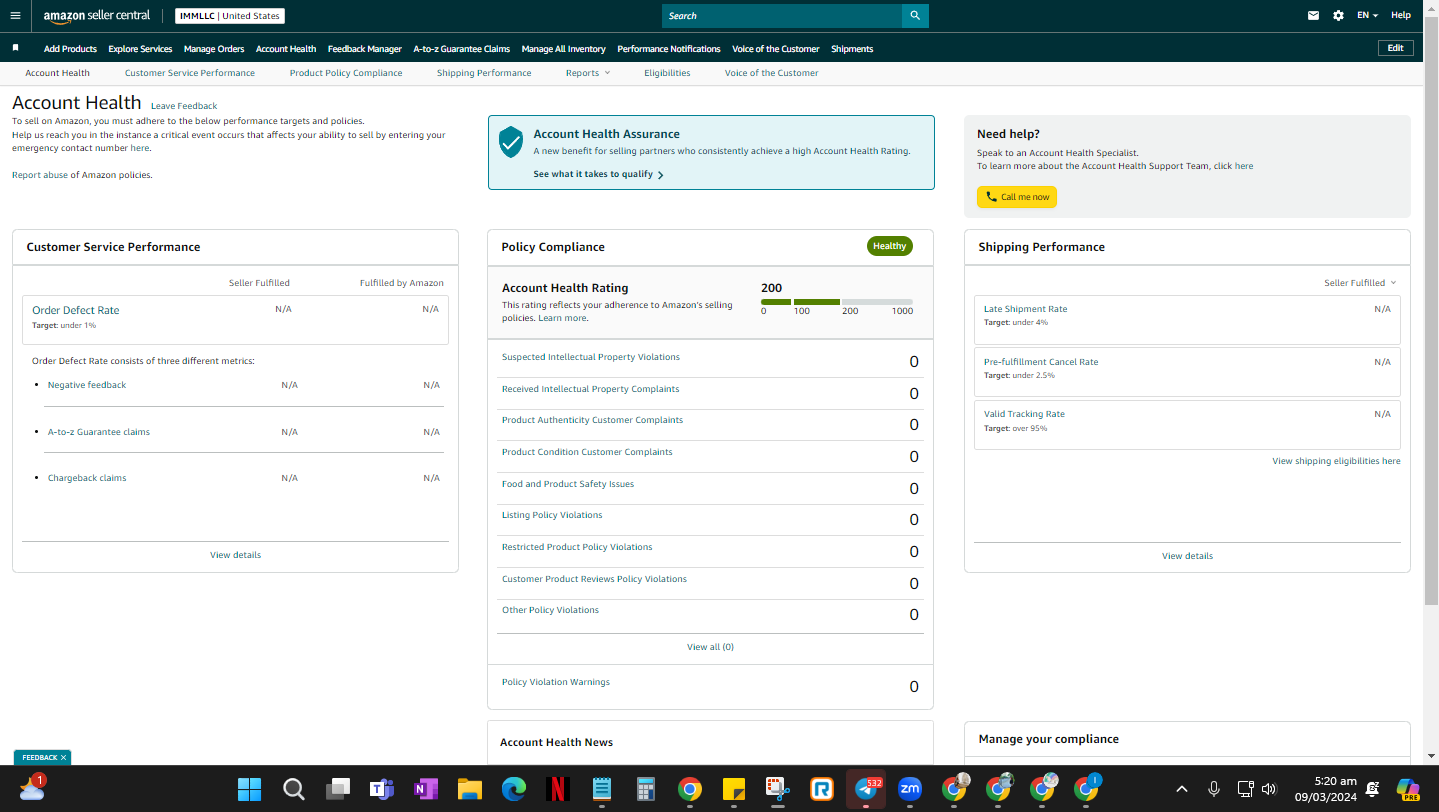Screen dimensions: 1439x812
Task: Click the Healthy status badge
Action: [890, 246]
